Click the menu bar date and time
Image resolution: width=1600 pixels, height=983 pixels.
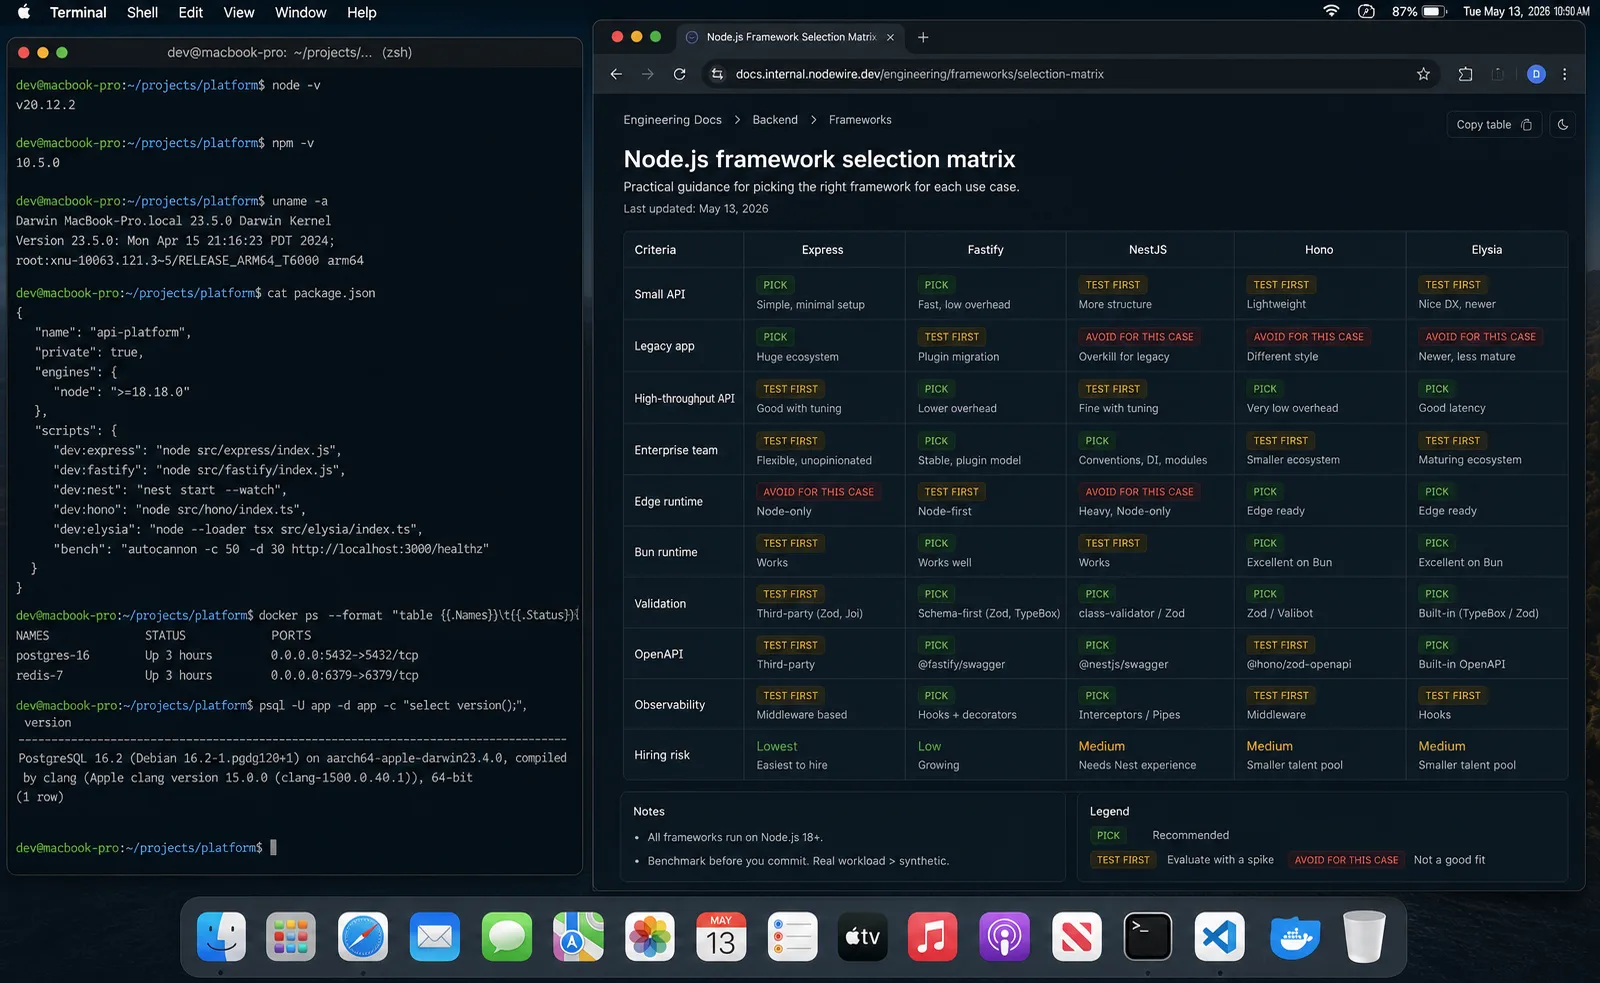1526,12
